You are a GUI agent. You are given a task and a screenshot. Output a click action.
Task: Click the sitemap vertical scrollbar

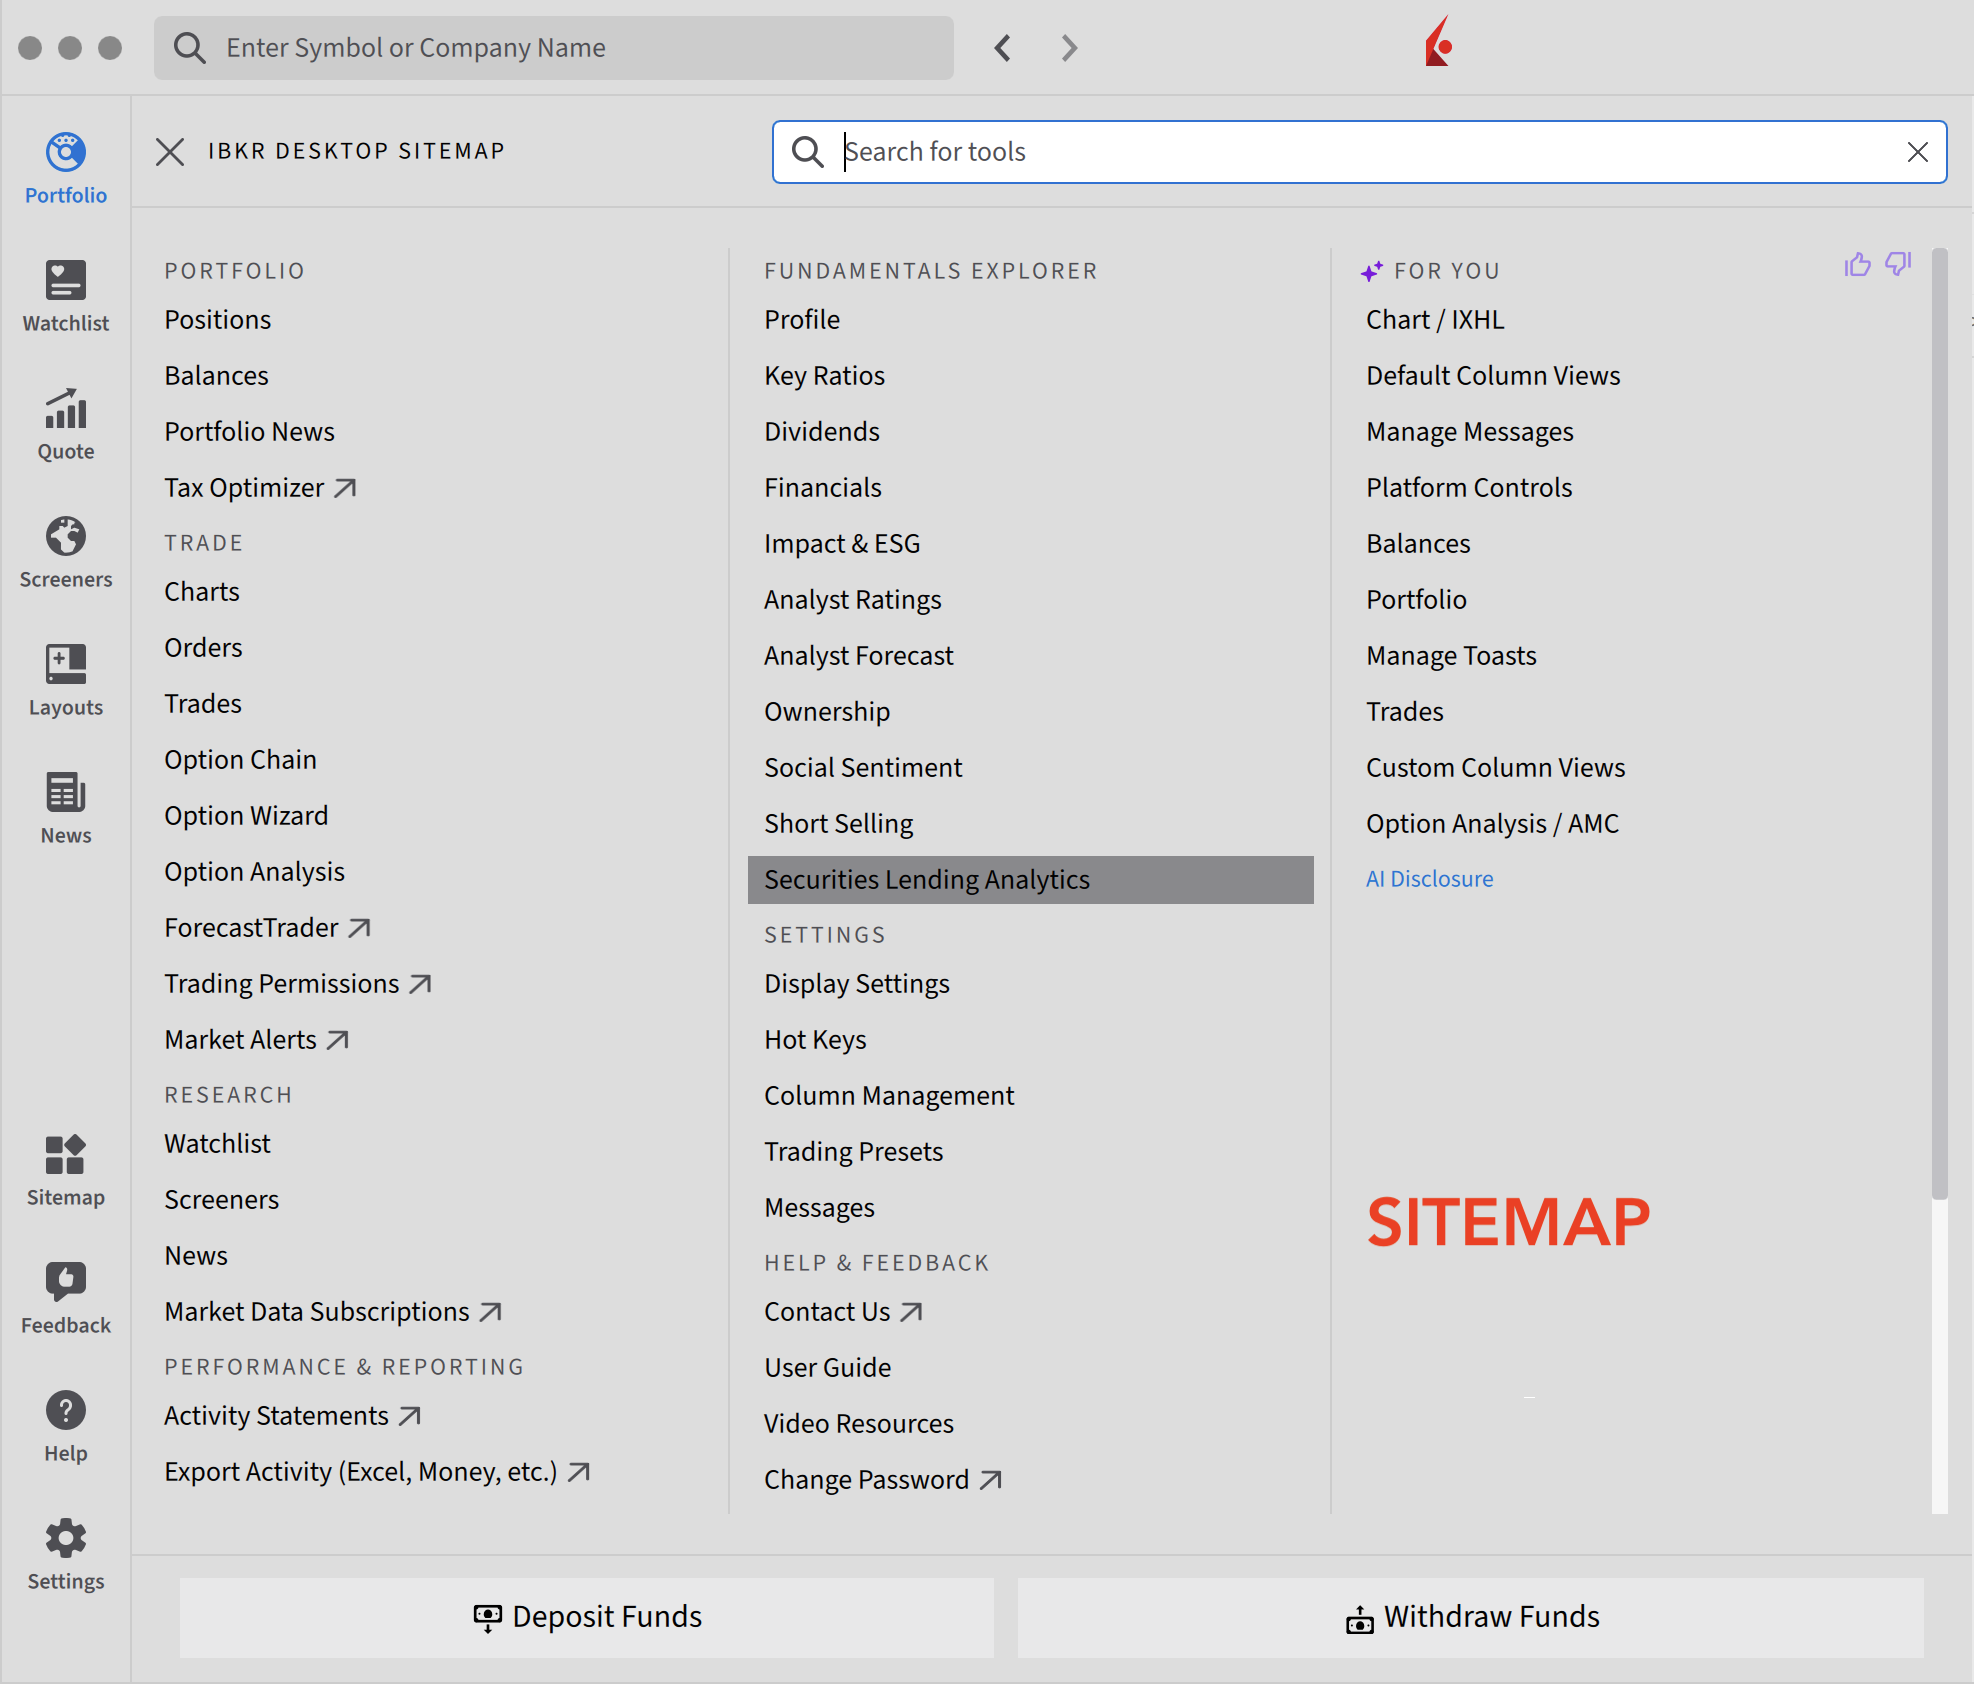[x=1940, y=722]
